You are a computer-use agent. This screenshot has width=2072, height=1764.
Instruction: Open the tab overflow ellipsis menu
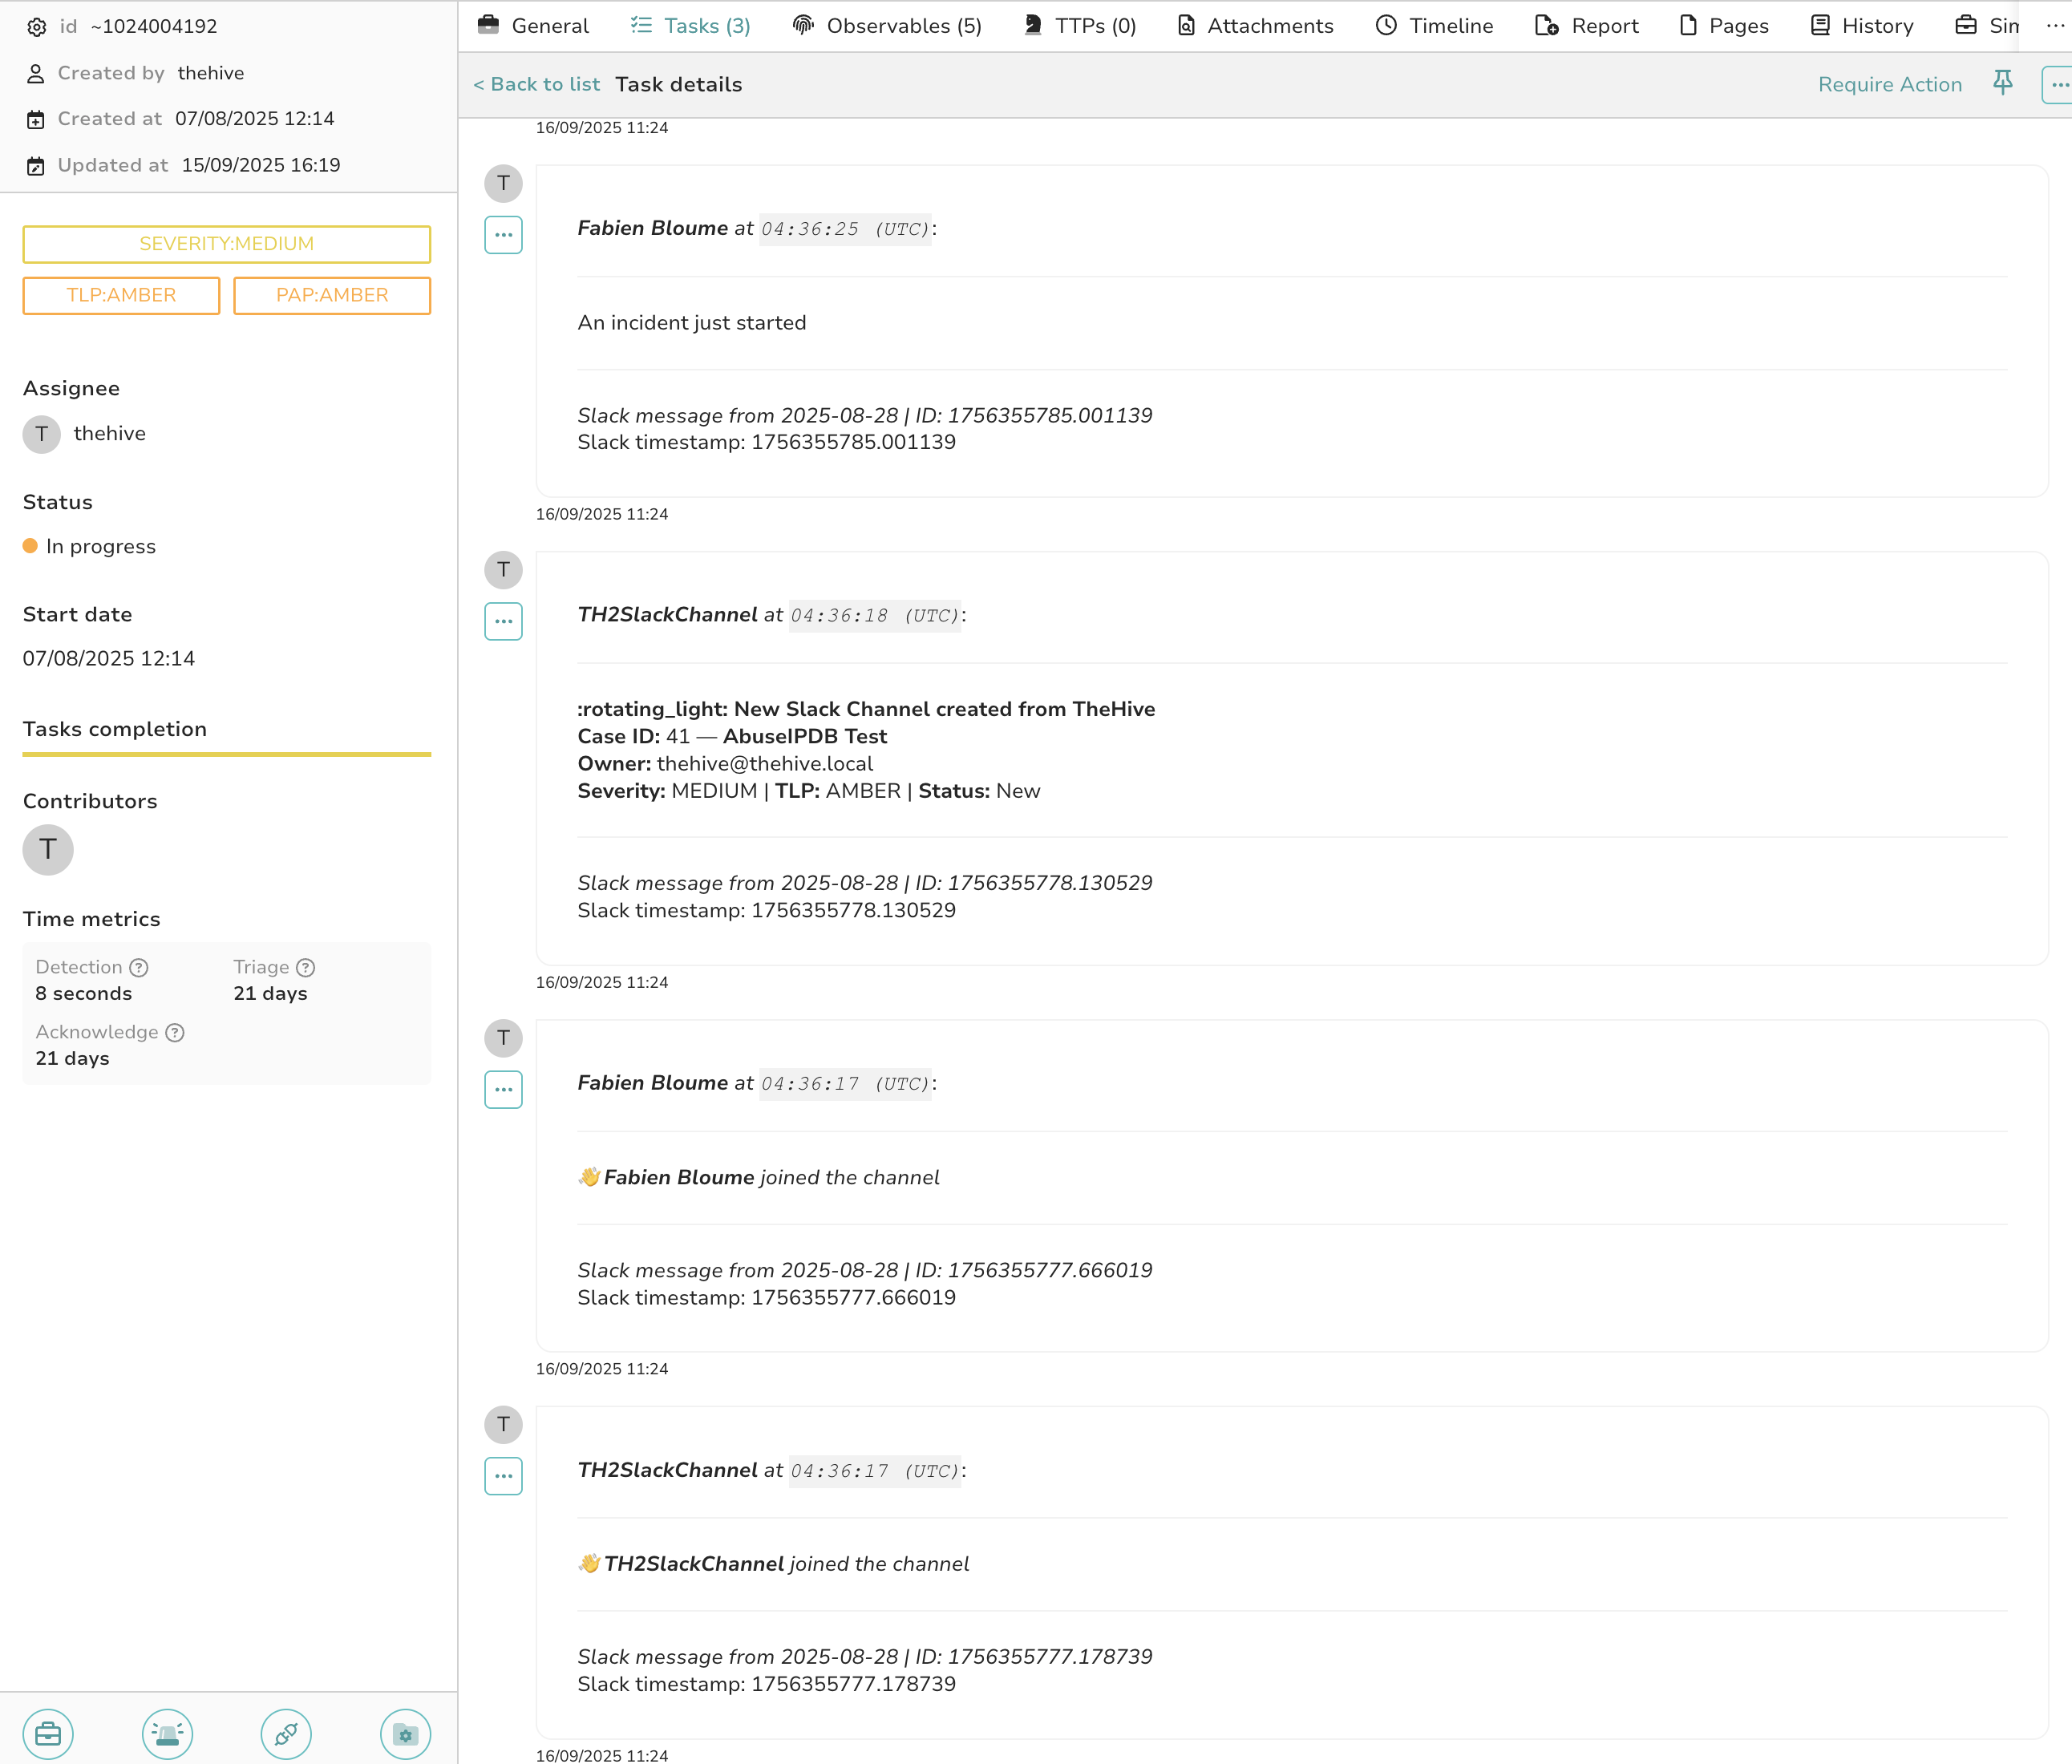(x=2057, y=25)
